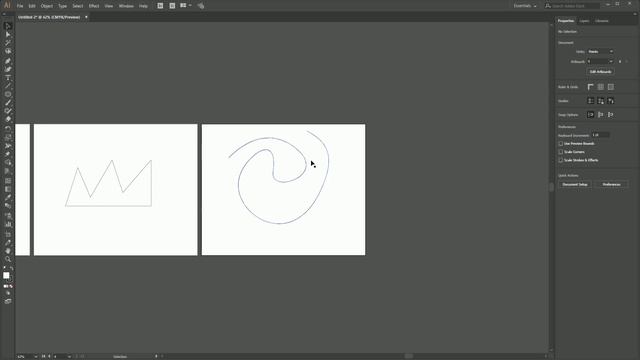Open the Essentials workspace switcher
The width and height of the screenshot is (640, 360).
click(525, 6)
